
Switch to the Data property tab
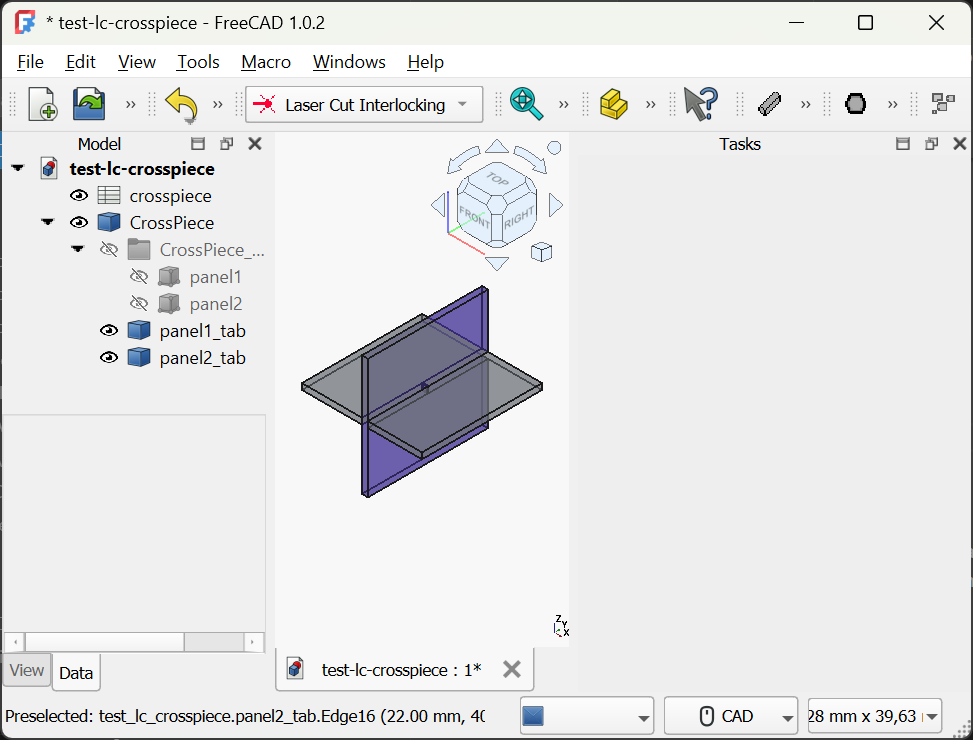[x=76, y=672]
